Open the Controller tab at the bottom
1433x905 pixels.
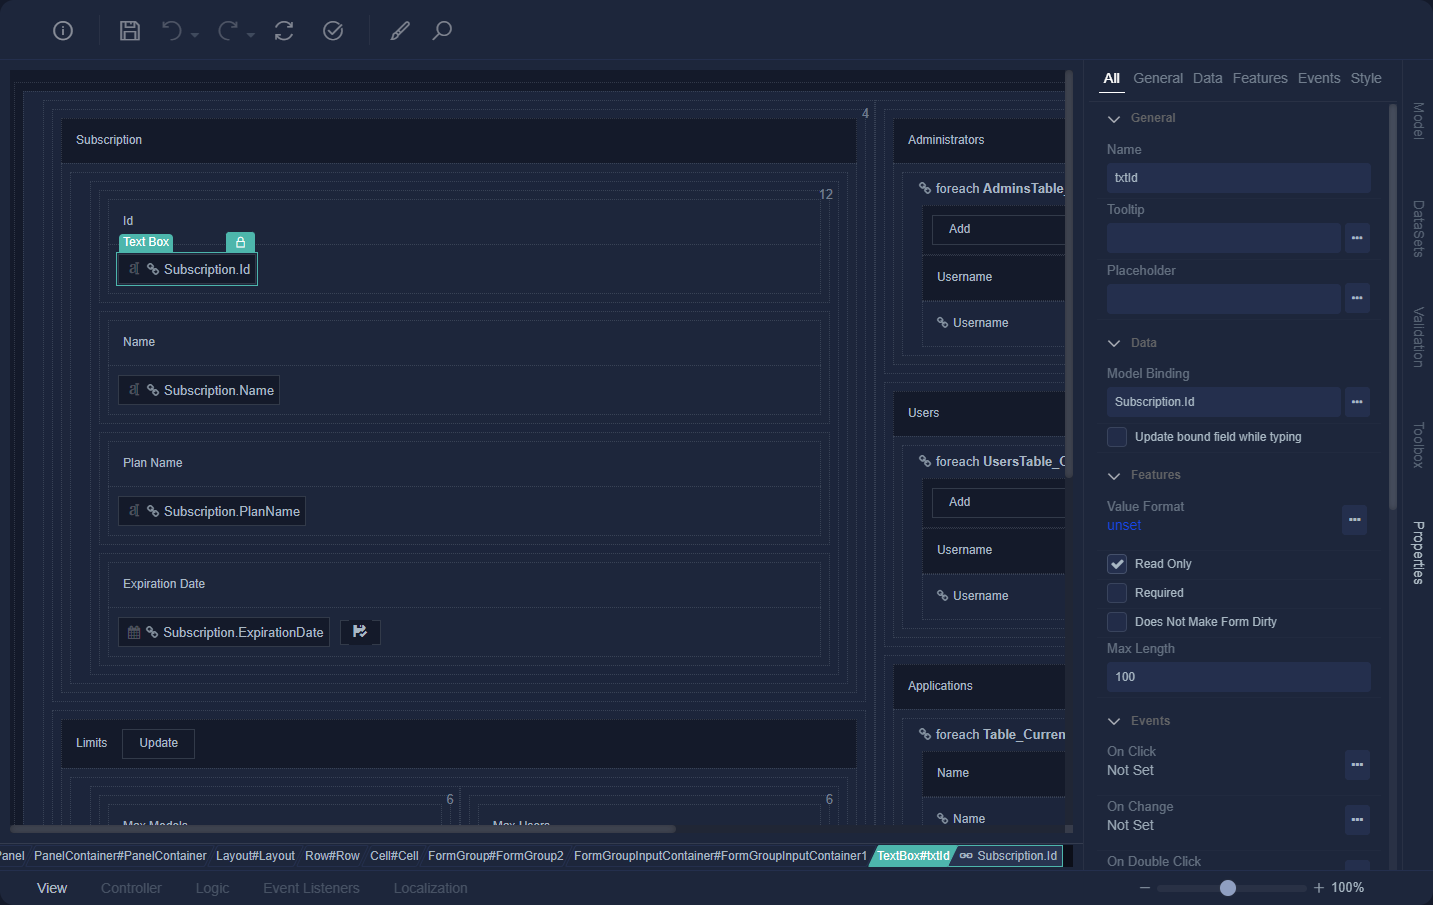tap(131, 888)
